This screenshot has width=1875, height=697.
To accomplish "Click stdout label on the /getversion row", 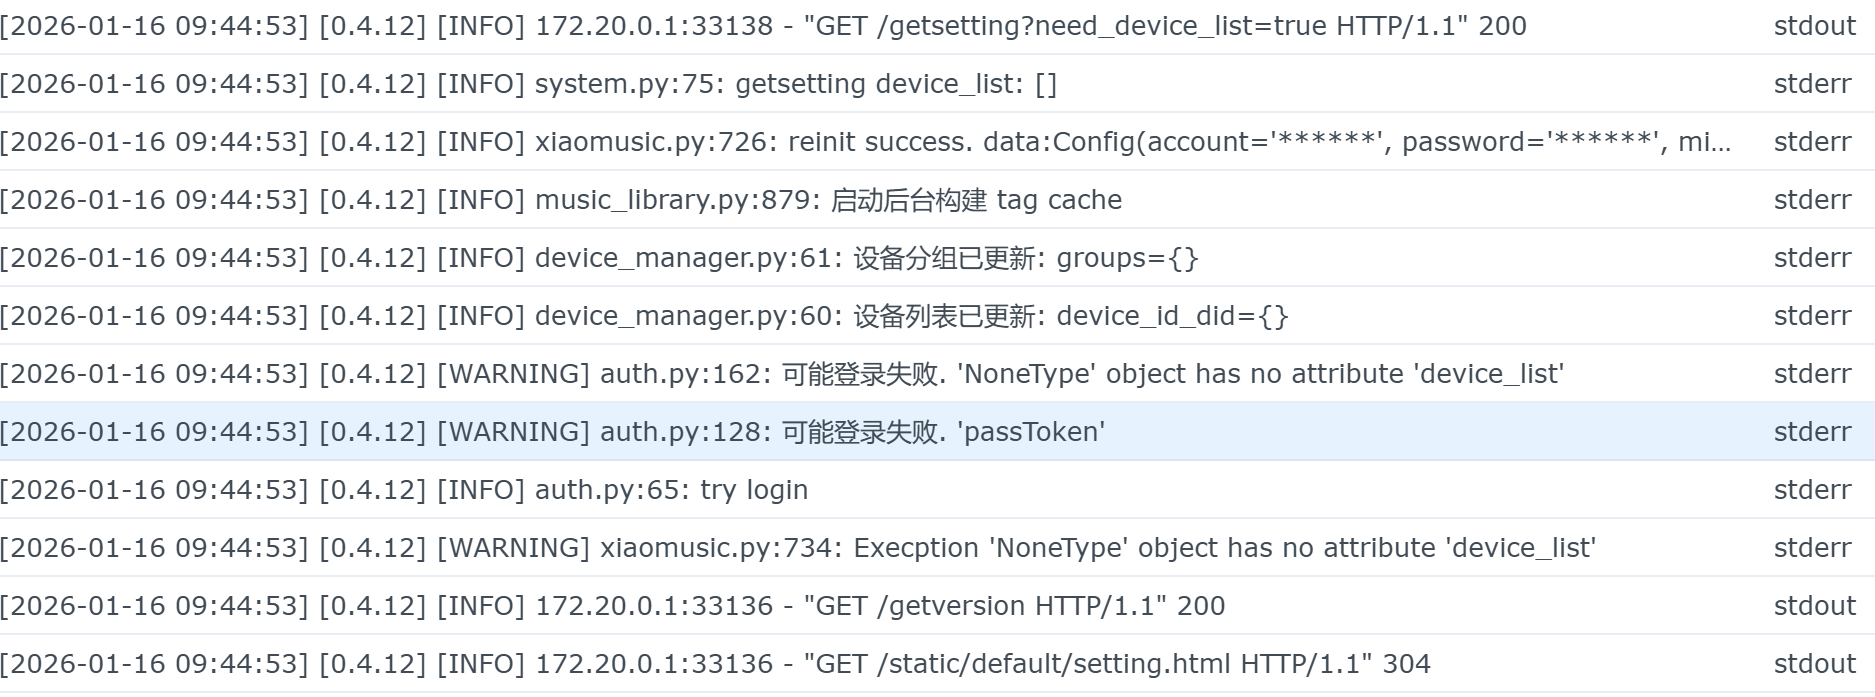I will point(1814,606).
